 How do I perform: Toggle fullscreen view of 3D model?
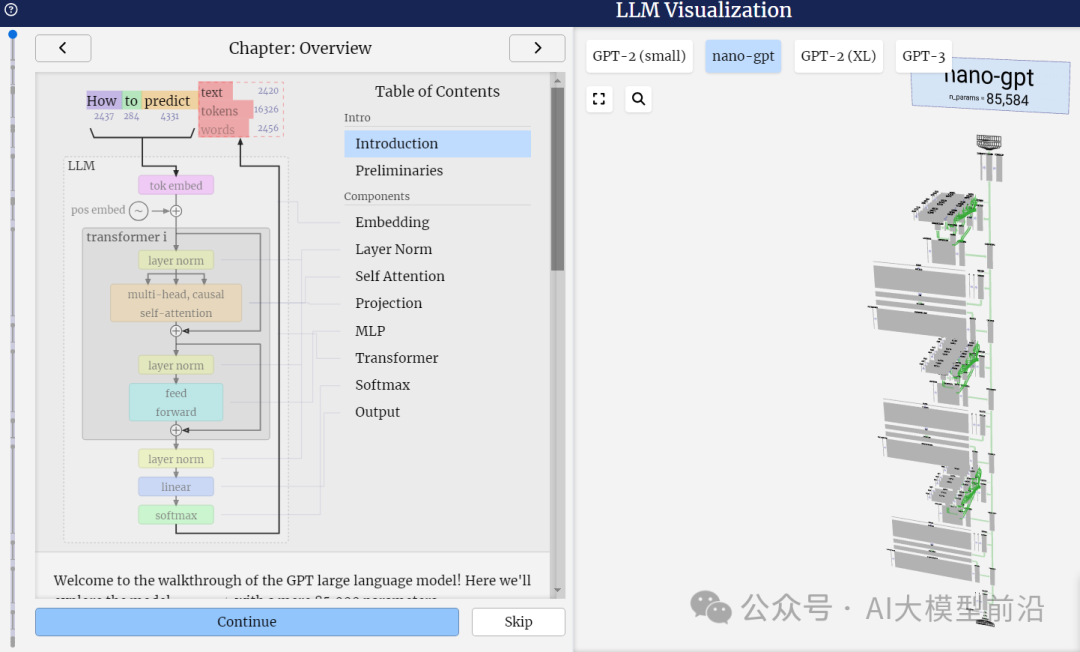click(x=599, y=98)
